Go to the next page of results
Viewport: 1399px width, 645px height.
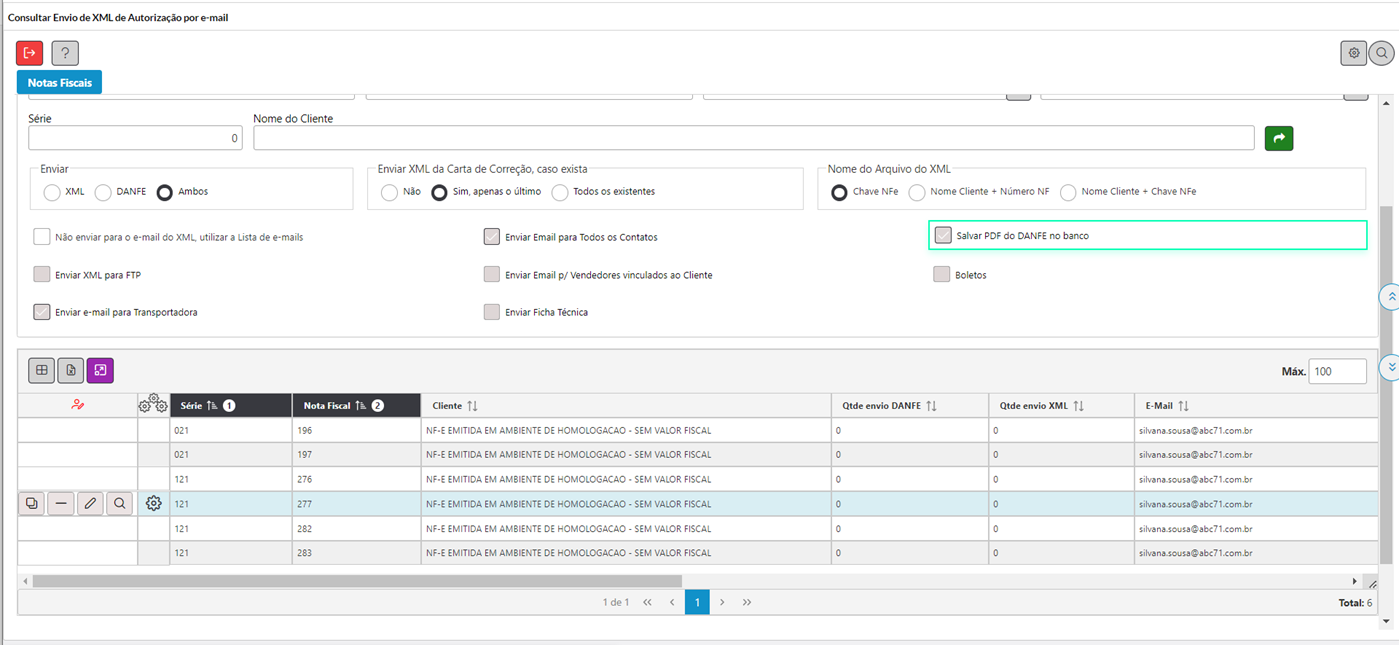click(x=722, y=602)
